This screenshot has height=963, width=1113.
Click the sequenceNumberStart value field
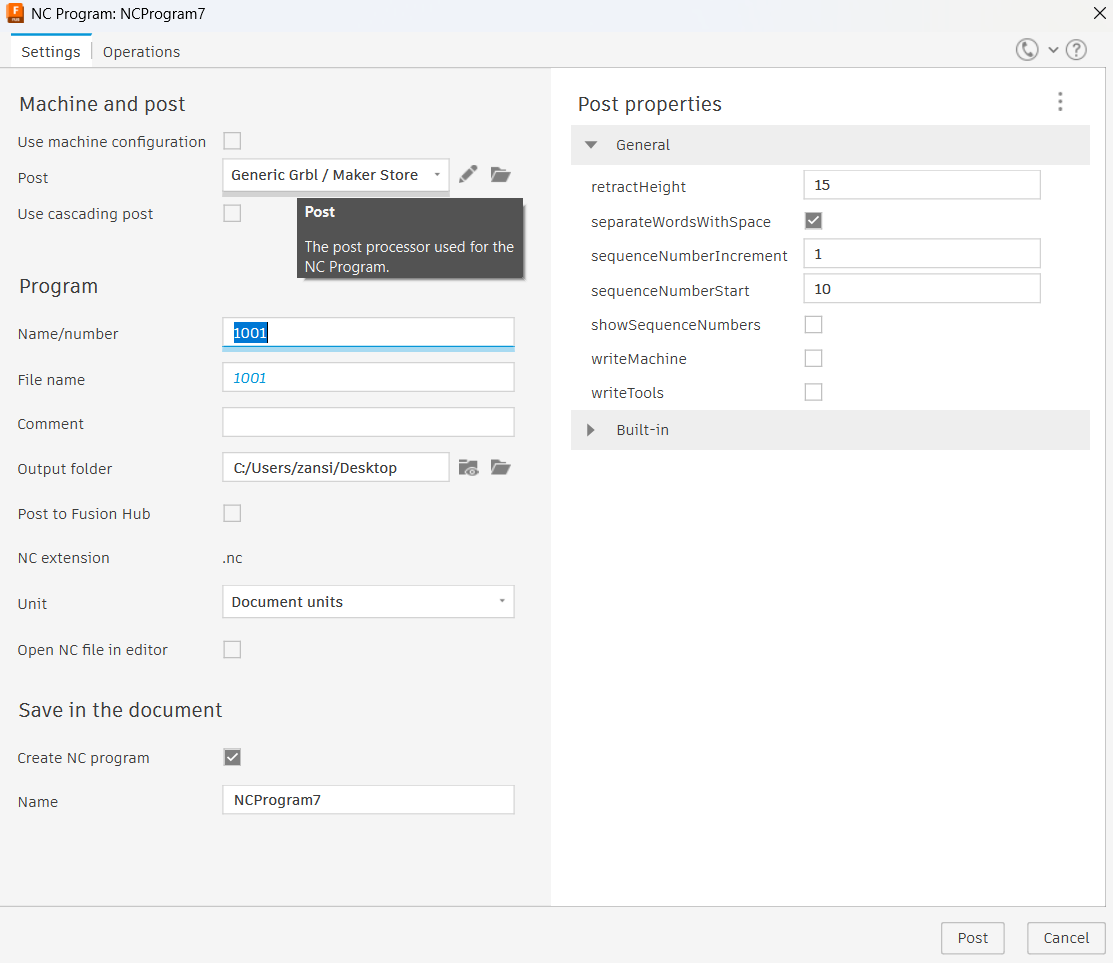(x=922, y=289)
